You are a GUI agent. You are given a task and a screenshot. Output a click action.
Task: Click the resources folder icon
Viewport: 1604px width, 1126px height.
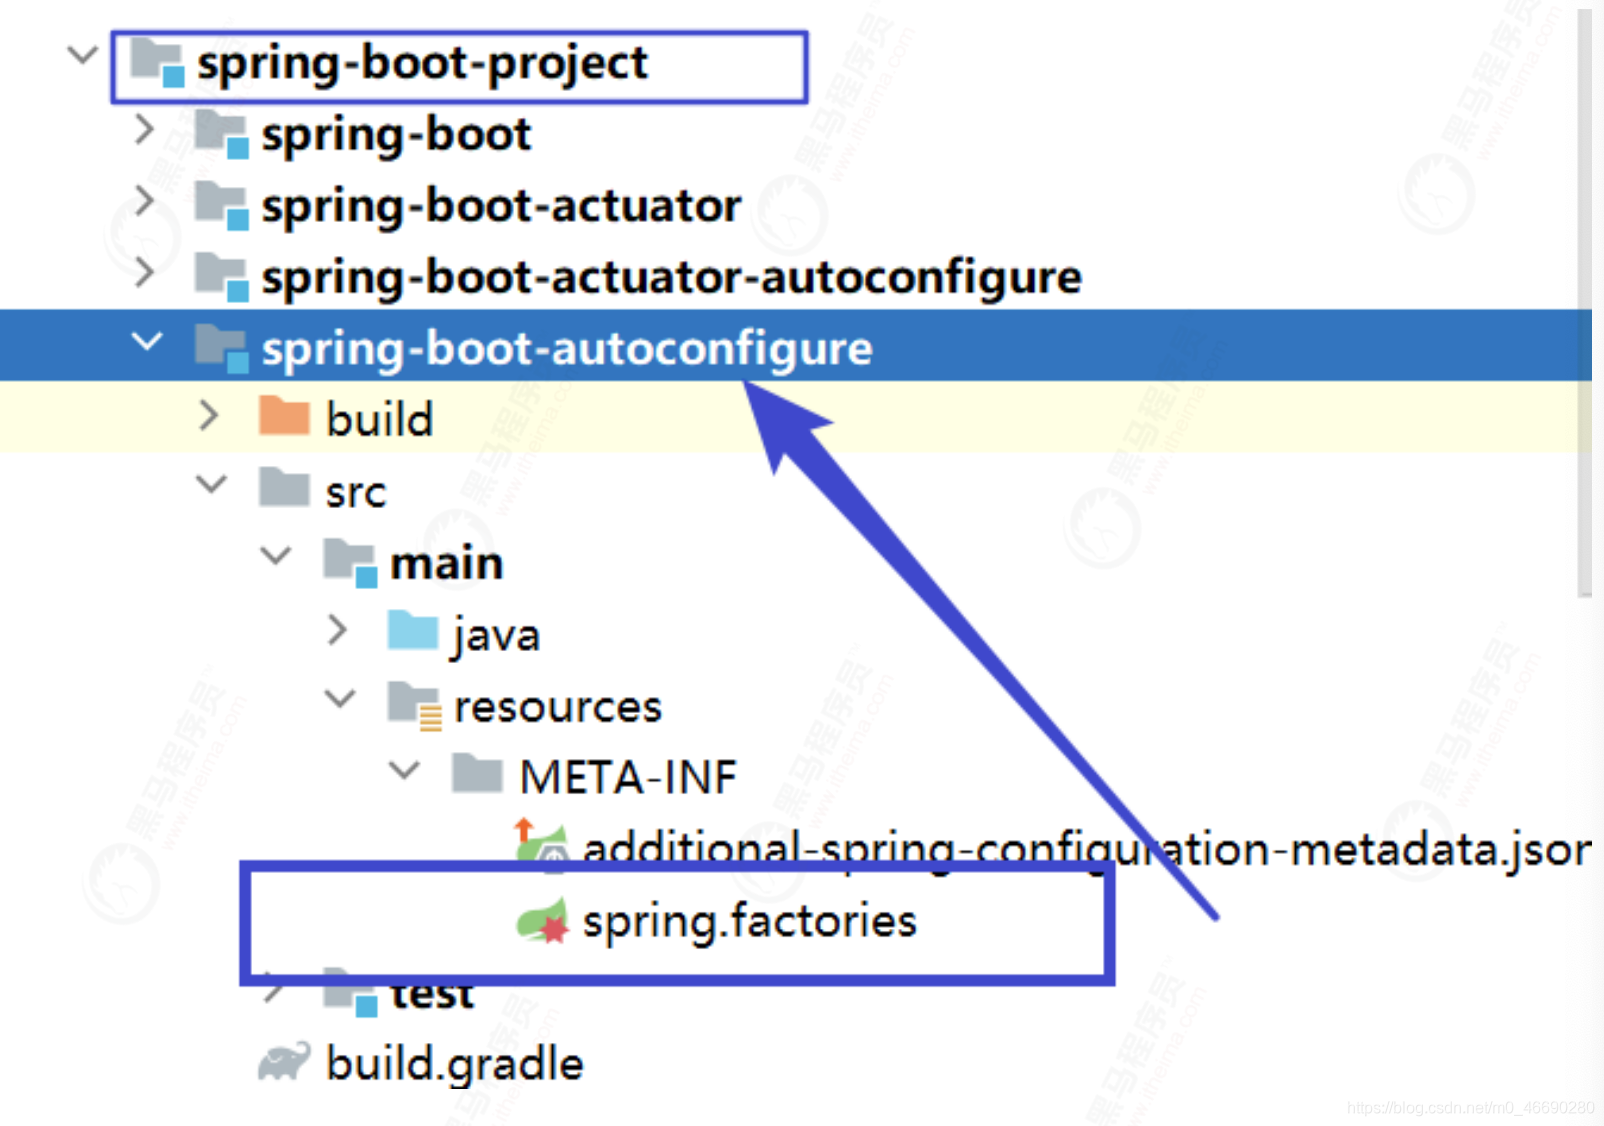pos(414,705)
